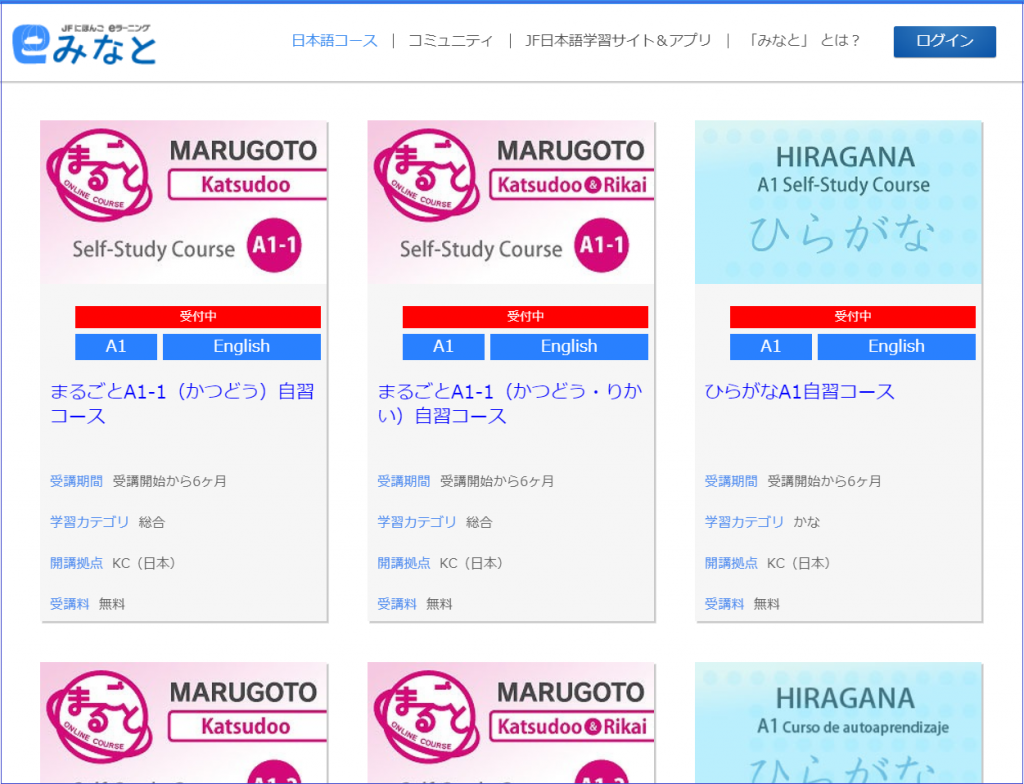
Task: Click 受講料 label in the Katsudoo card
Action: (x=69, y=604)
